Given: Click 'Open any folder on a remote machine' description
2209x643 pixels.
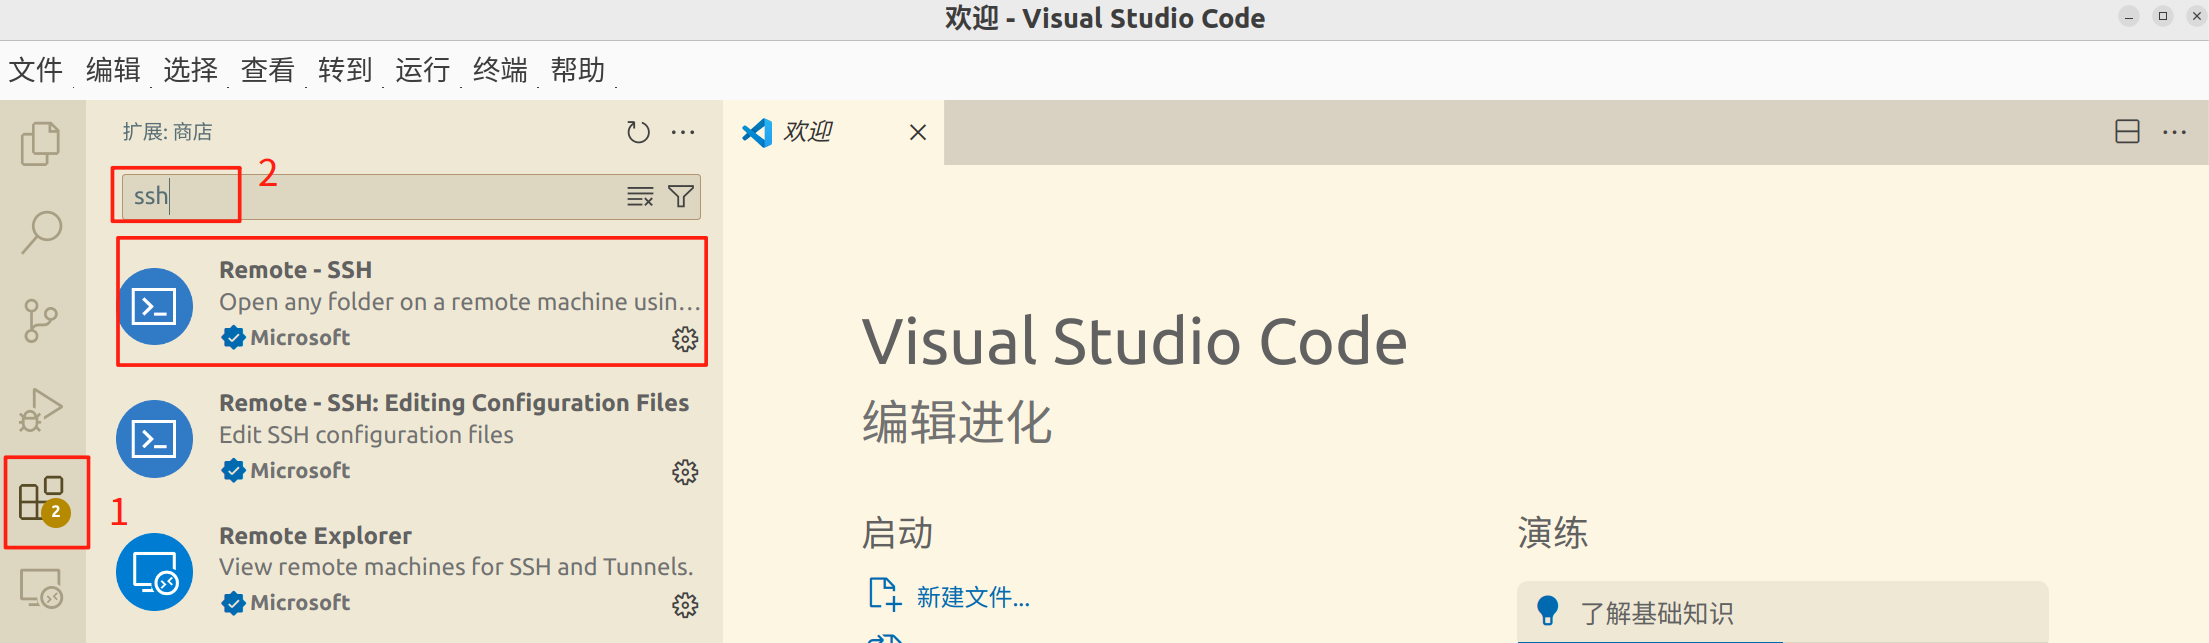Looking at the screenshot, I should pos(460,302).
